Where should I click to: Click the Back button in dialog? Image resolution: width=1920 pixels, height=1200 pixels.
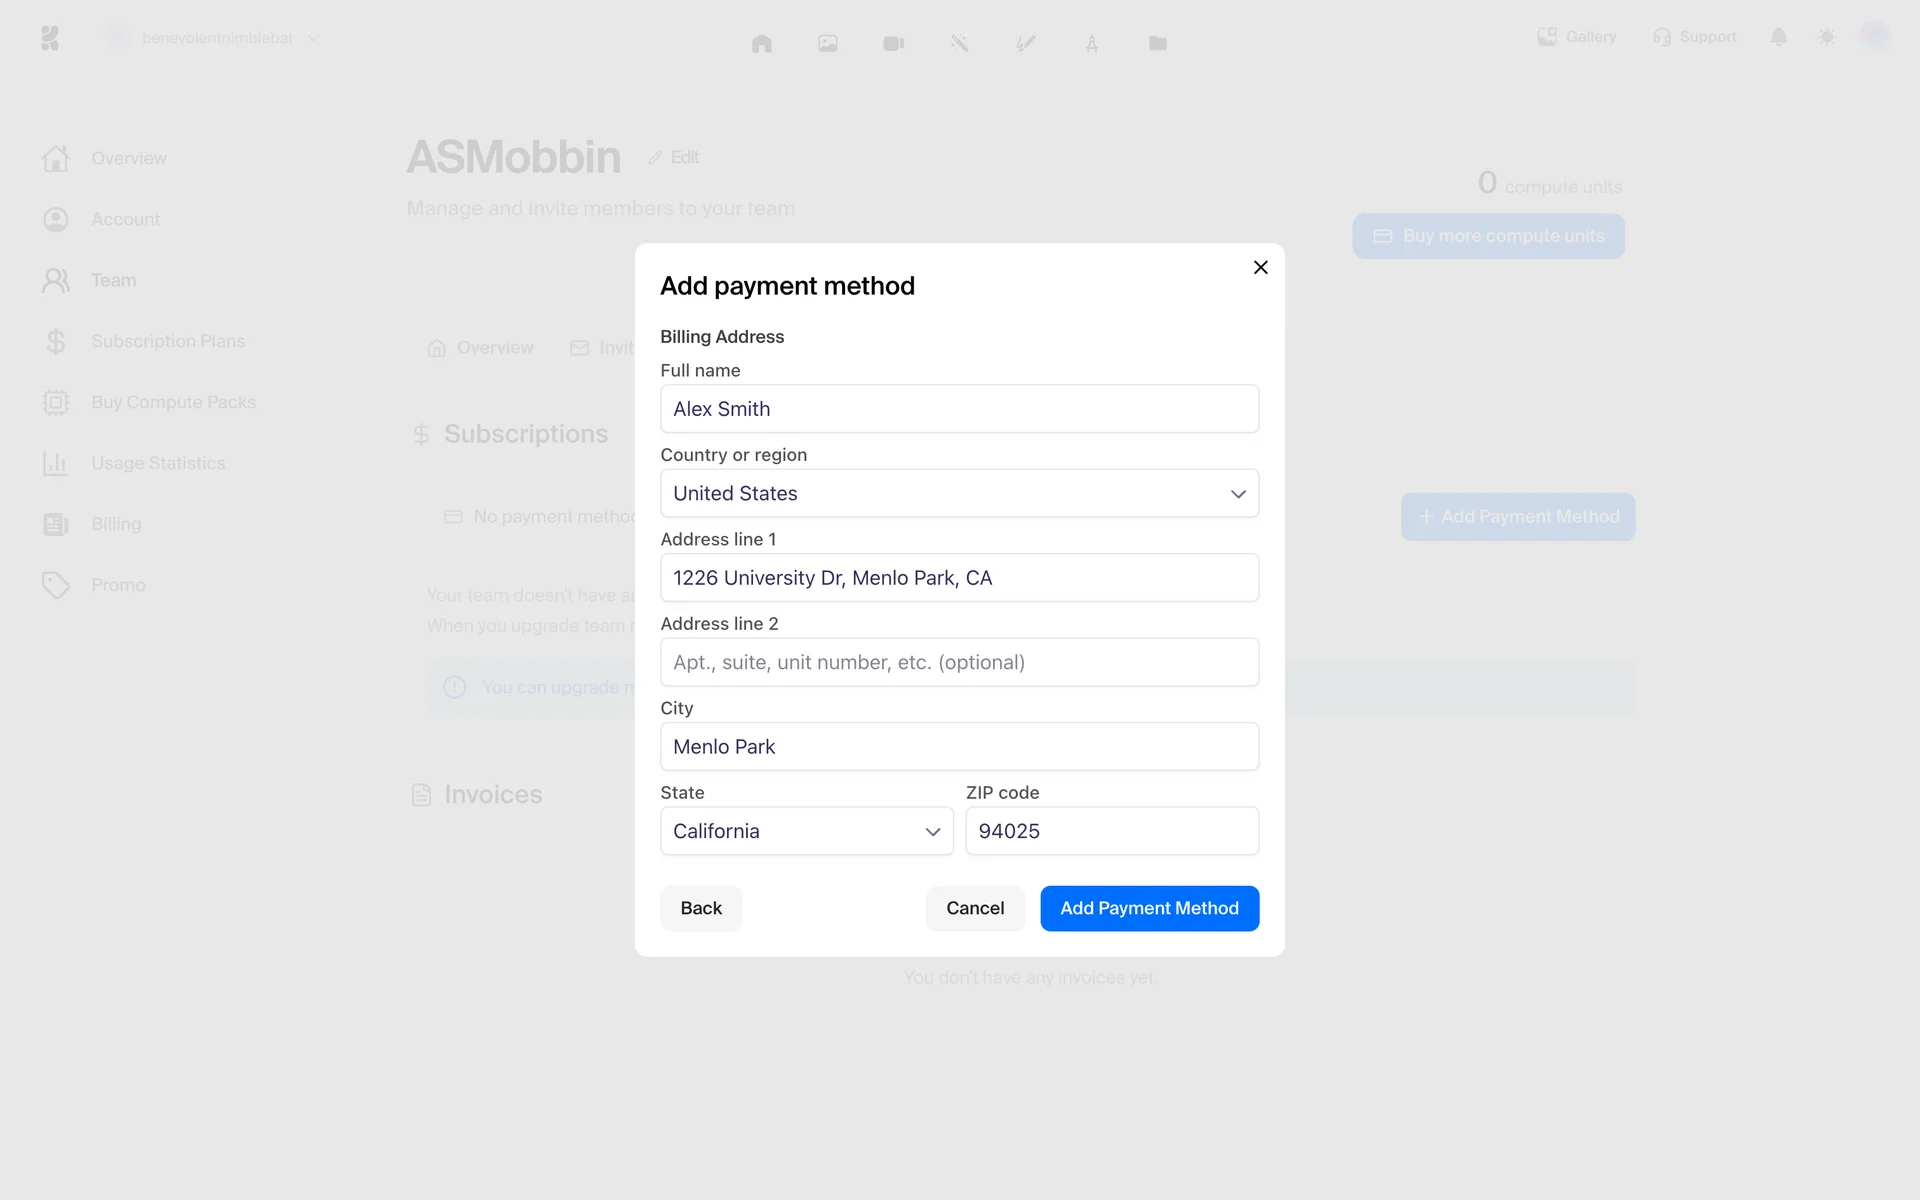[700, 908]
